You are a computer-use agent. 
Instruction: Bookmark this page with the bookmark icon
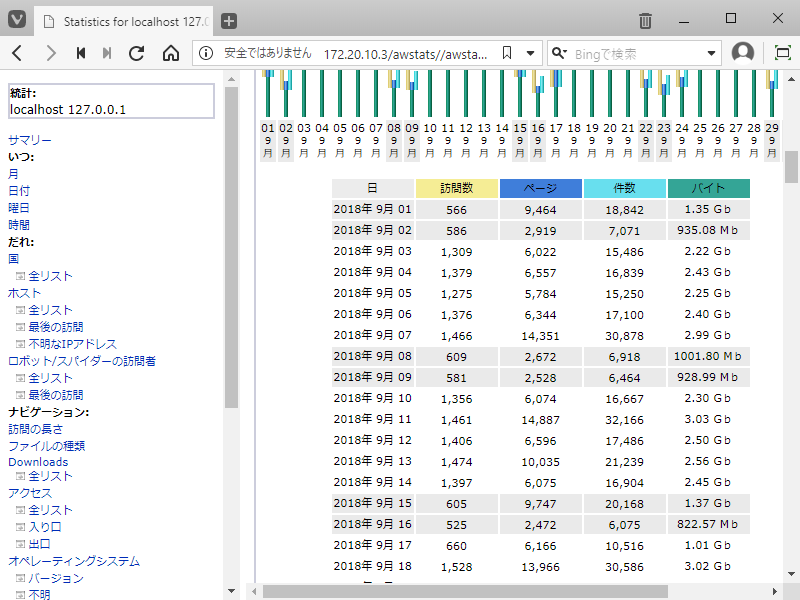point(507,53)
